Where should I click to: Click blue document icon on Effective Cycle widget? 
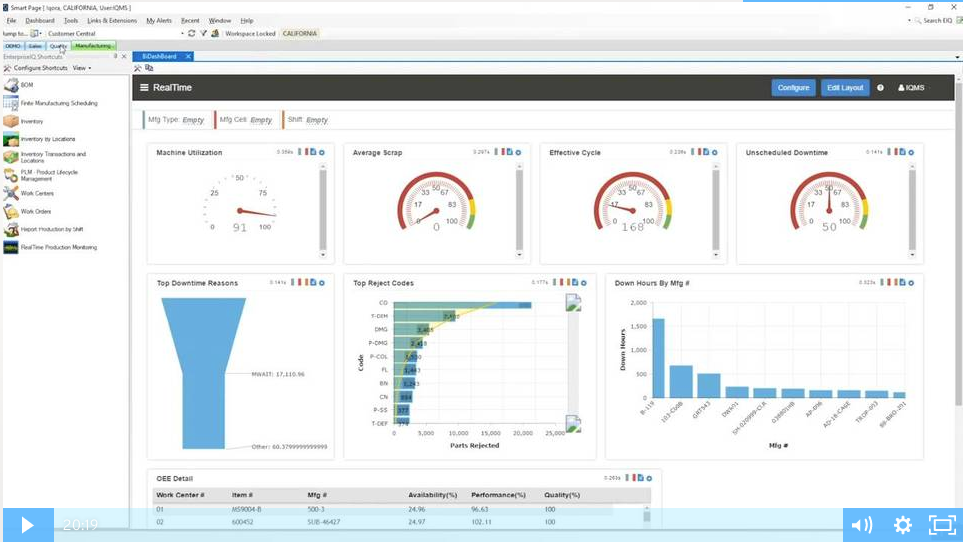(706, 152)
